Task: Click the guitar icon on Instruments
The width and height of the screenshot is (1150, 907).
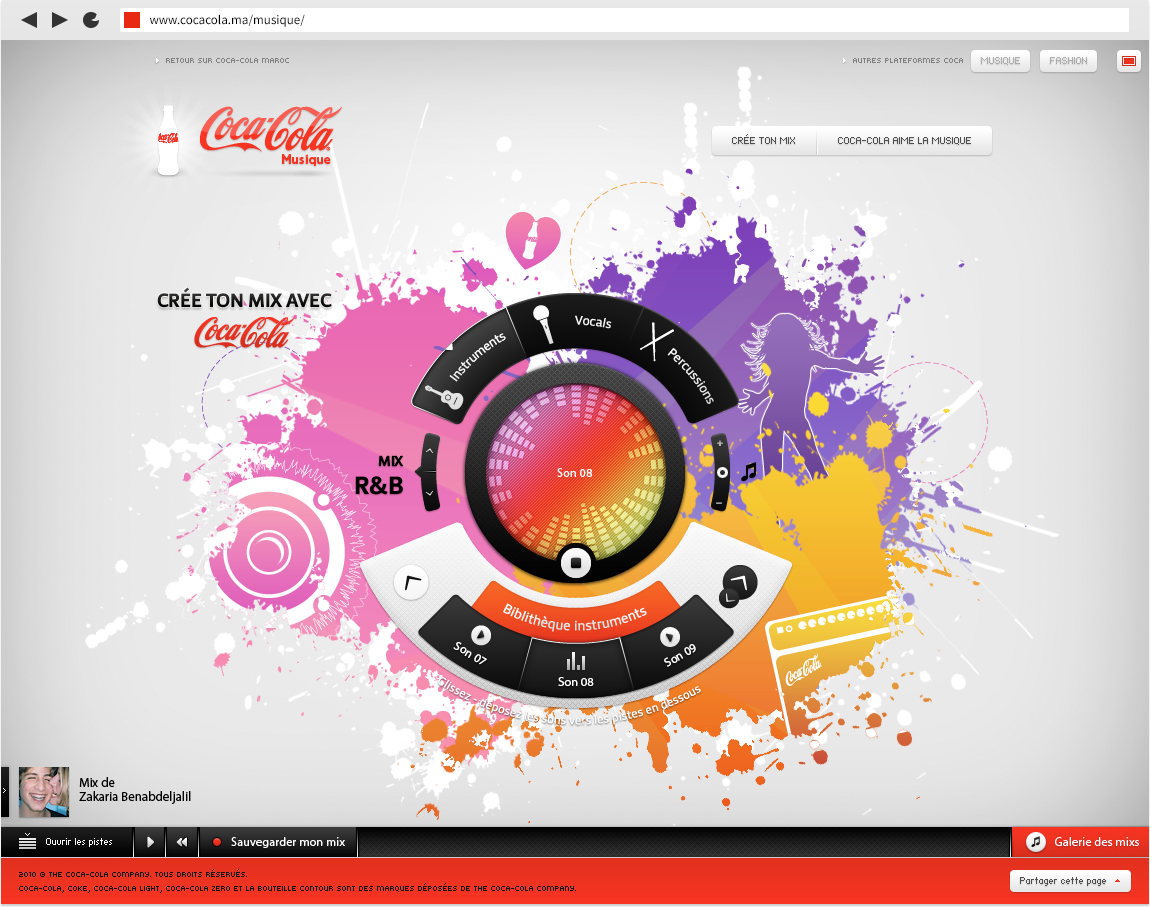Action: click(x=443, y=397)
